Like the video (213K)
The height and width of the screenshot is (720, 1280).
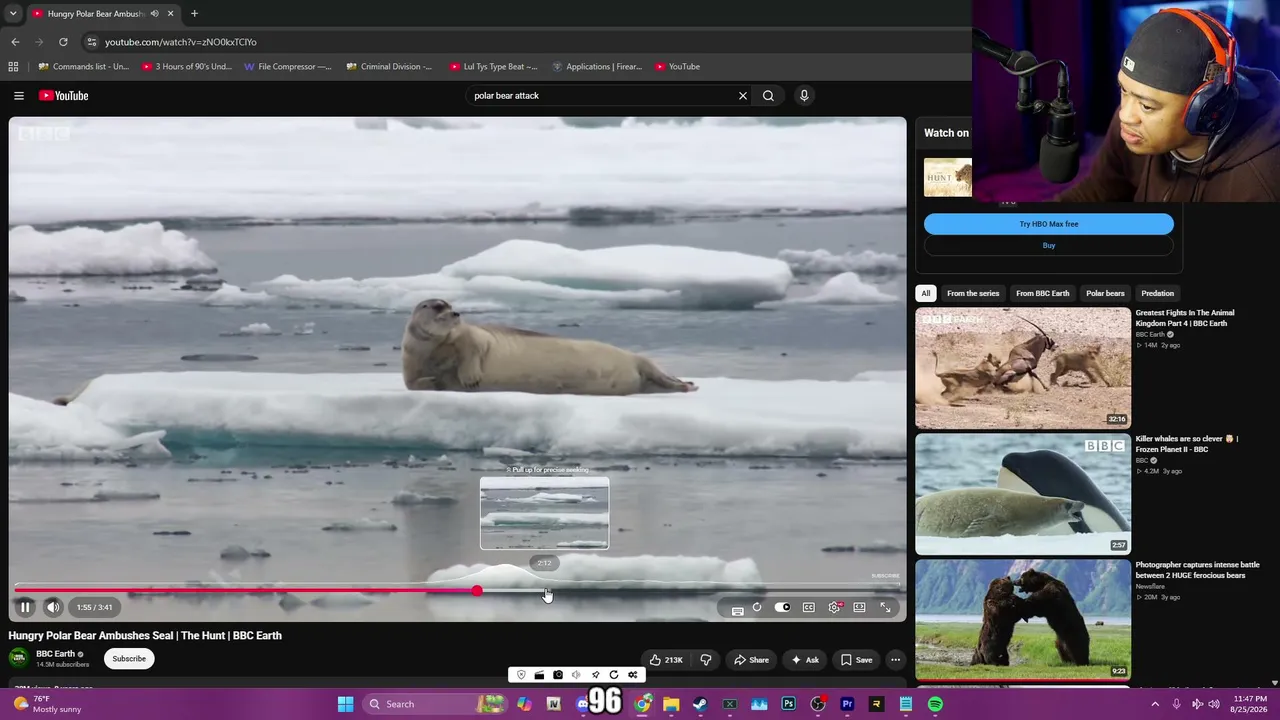tap(666, 660)
